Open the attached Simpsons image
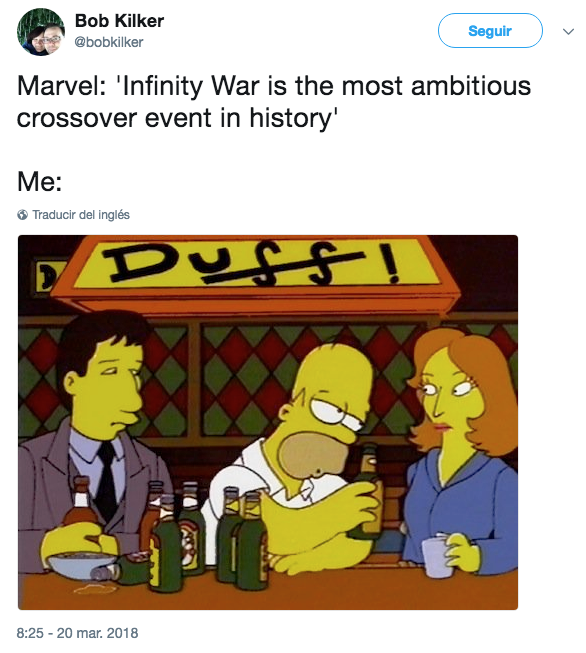Screen dimensions: 586x653 pyautogui.click(x=268, y=422)
